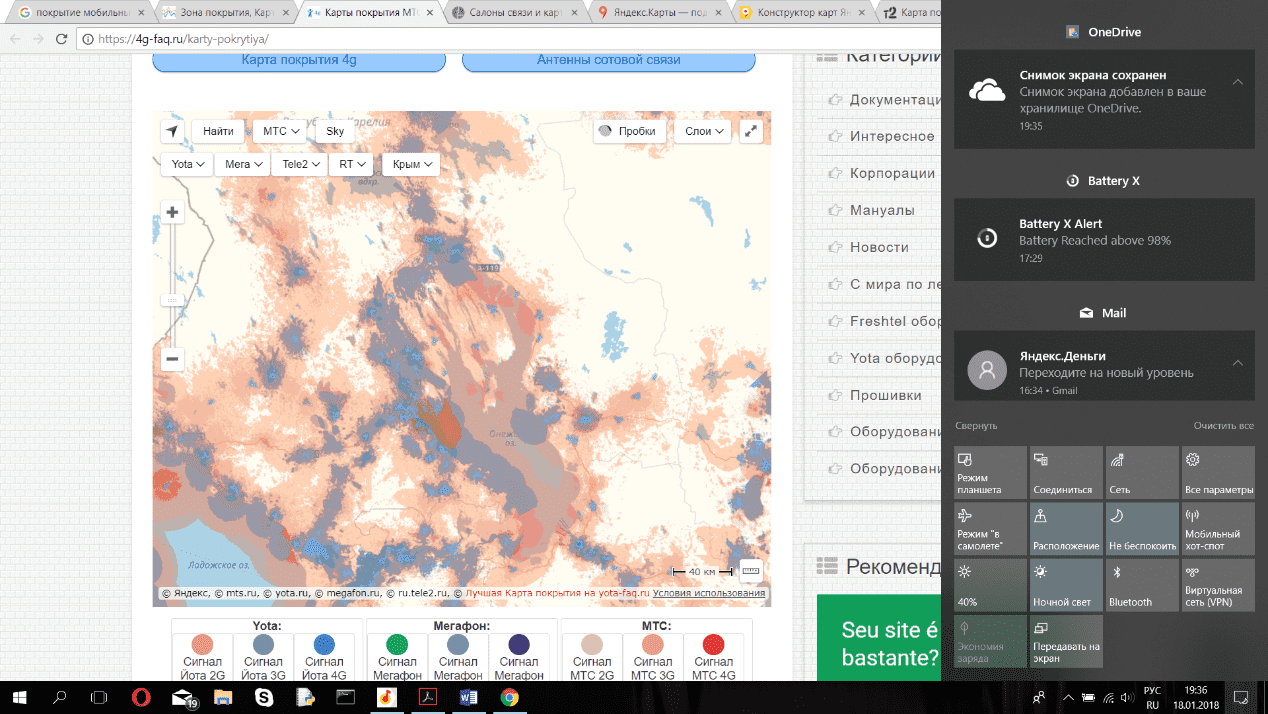Open the Корпорации category link
Image resolution: width=1268 pixels, height=714 pixels.
coord(892,173)
